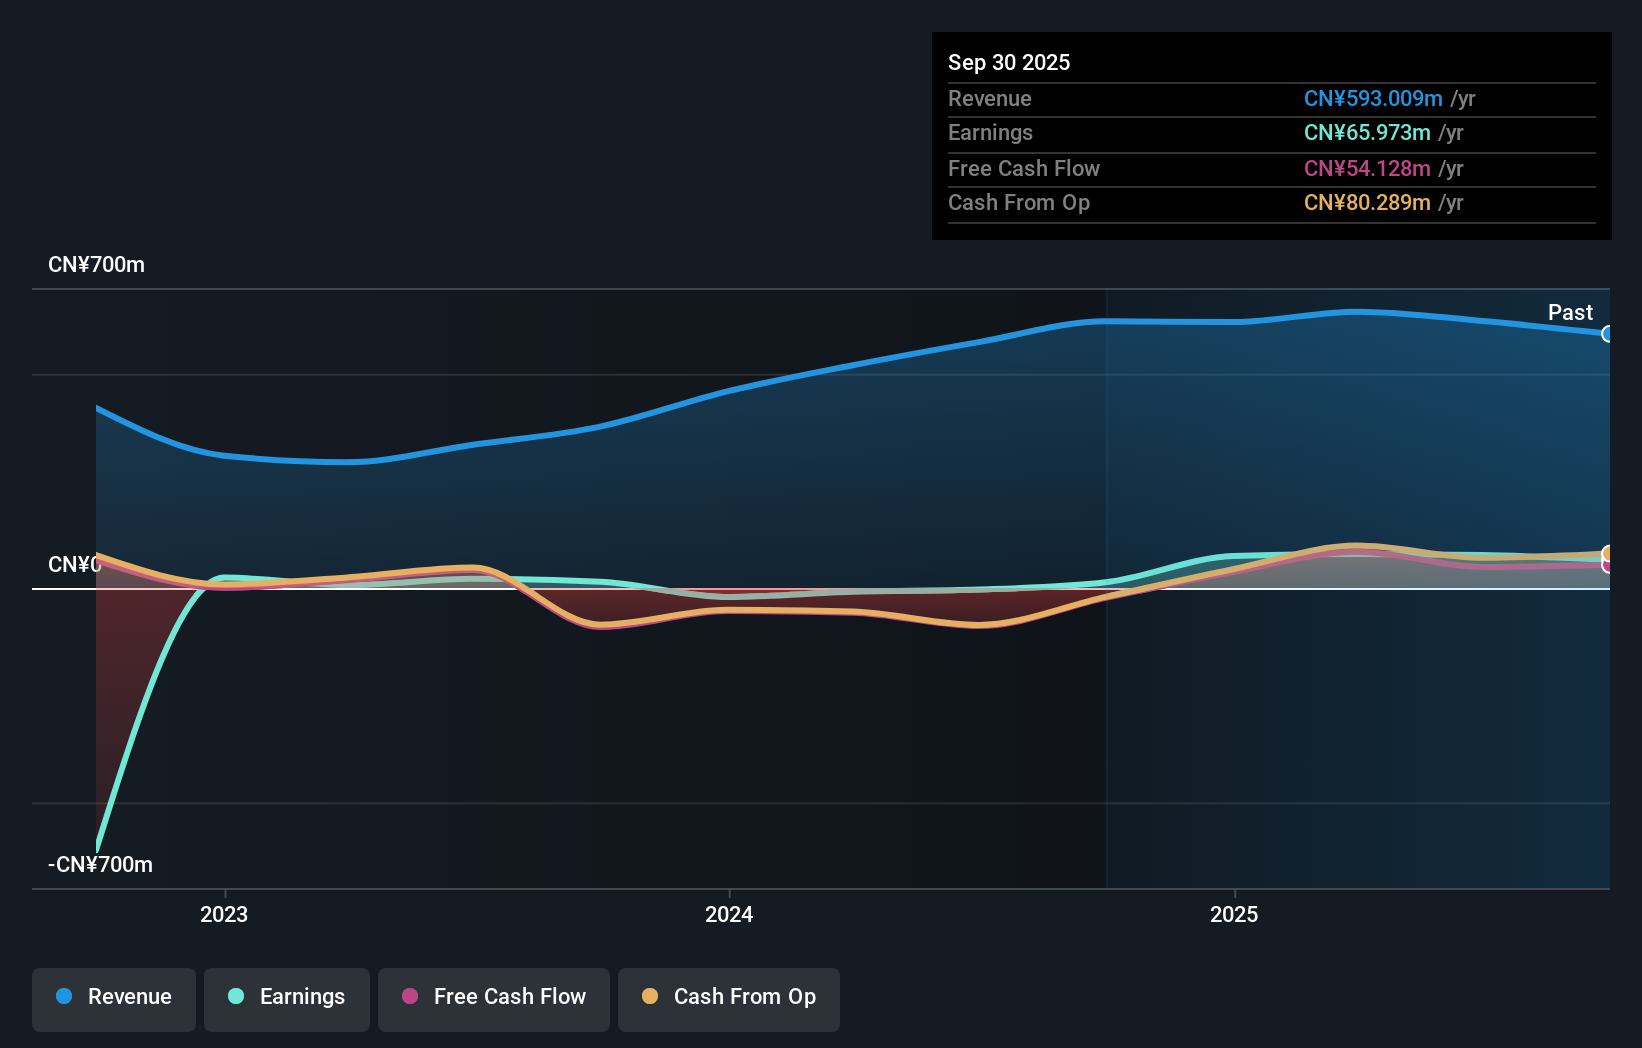This screenshot has height=1048, width=1642.
Task: Click the 2024 axis label
Action: tap(728, 914)
